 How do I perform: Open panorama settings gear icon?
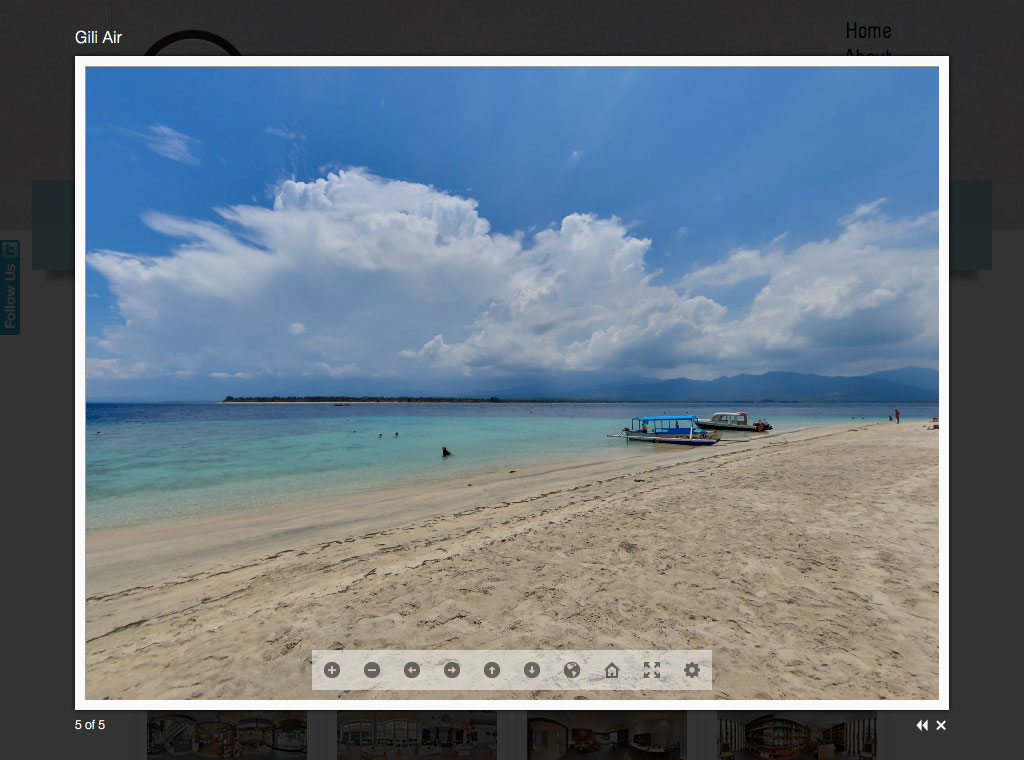click(x=692, y=670)
